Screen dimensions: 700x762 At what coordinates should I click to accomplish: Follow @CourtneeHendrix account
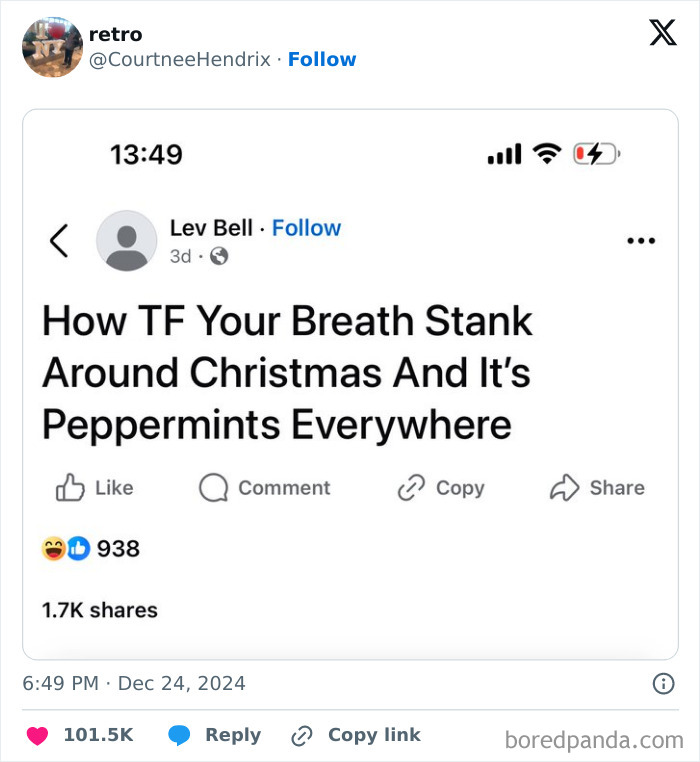pyautogui.click(x=322, y=60)
